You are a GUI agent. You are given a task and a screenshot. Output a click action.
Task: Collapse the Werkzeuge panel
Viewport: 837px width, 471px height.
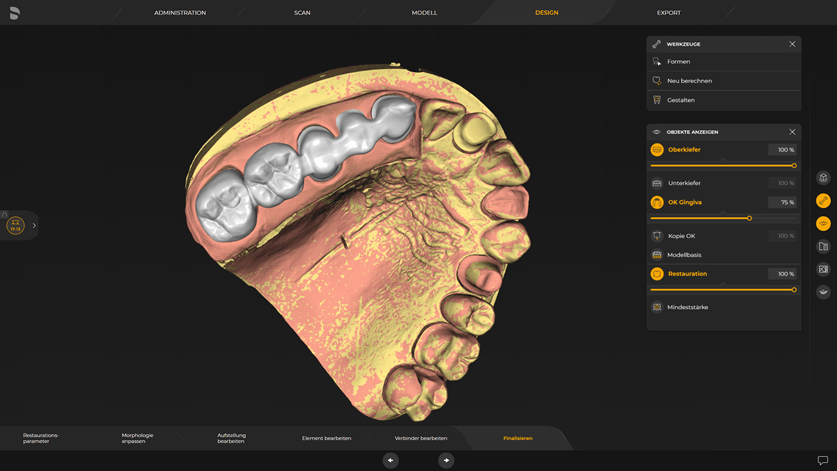pyautogui.click(x=792, y=44)
